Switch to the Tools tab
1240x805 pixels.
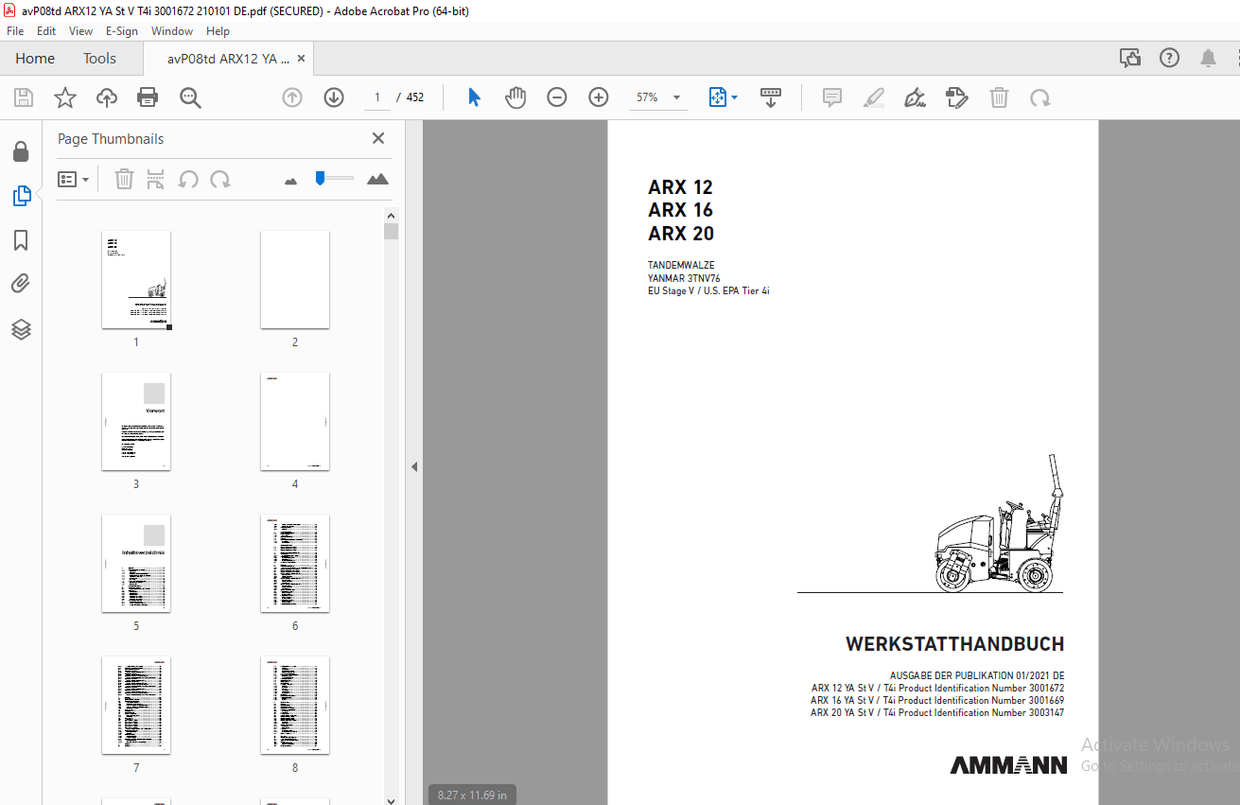tap(99, 58)
